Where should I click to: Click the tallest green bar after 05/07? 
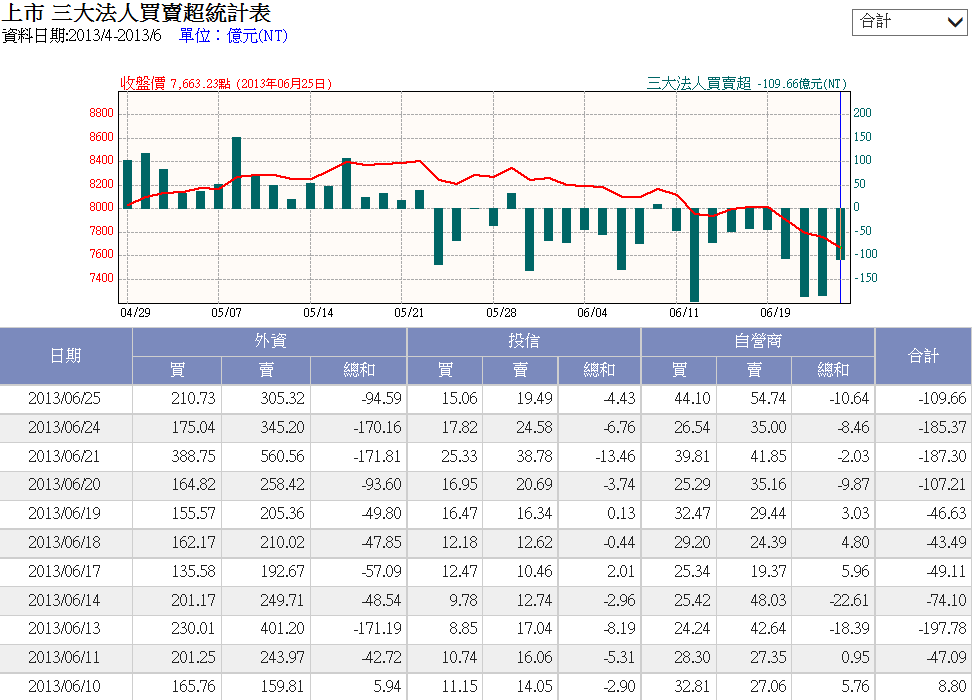point(236,172)
